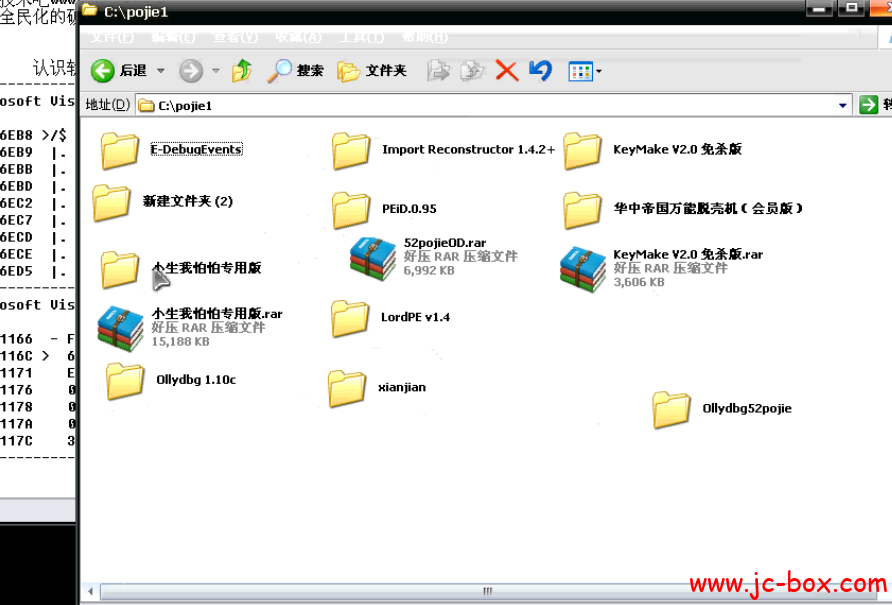Open the Help menu
This screenshot has width=892, height=605.
click(x=424, y=38)
